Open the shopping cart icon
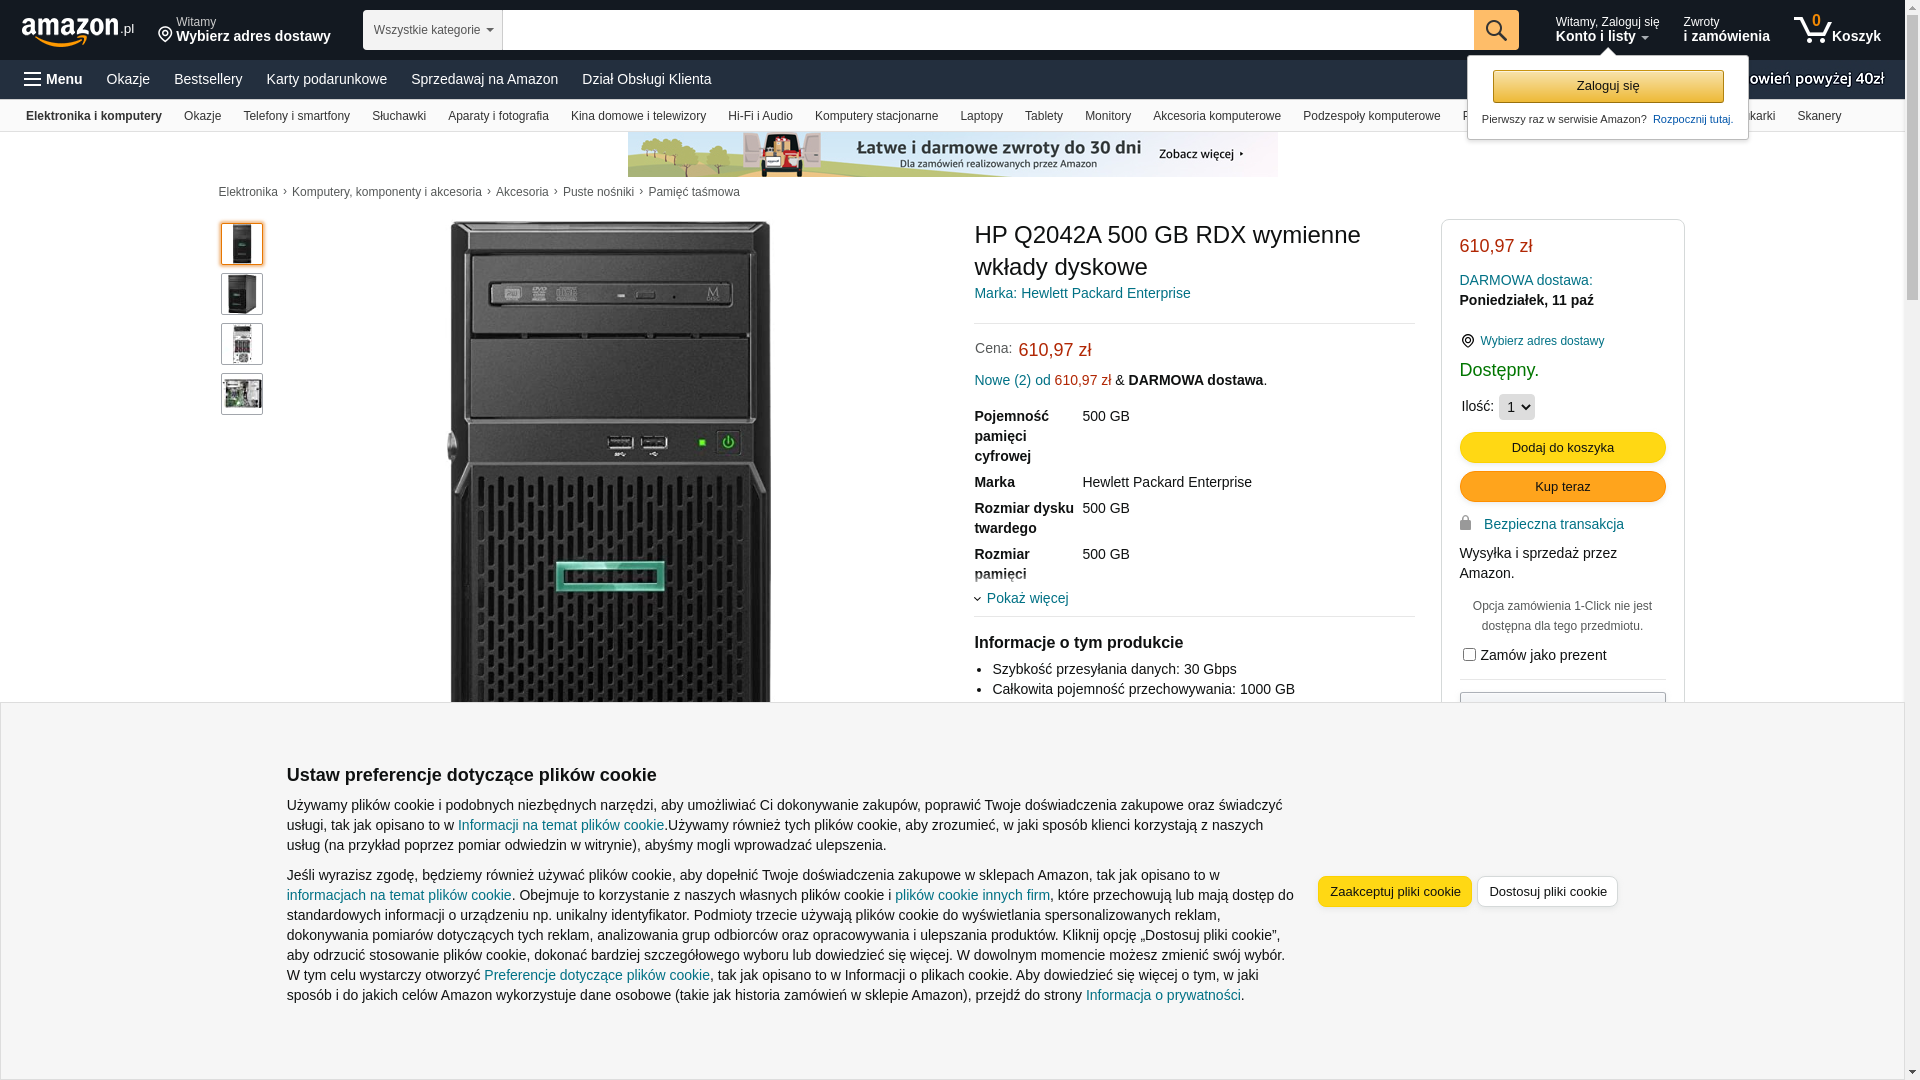The height and width of the screenshot is (1080, 1920). (1812, 30)
